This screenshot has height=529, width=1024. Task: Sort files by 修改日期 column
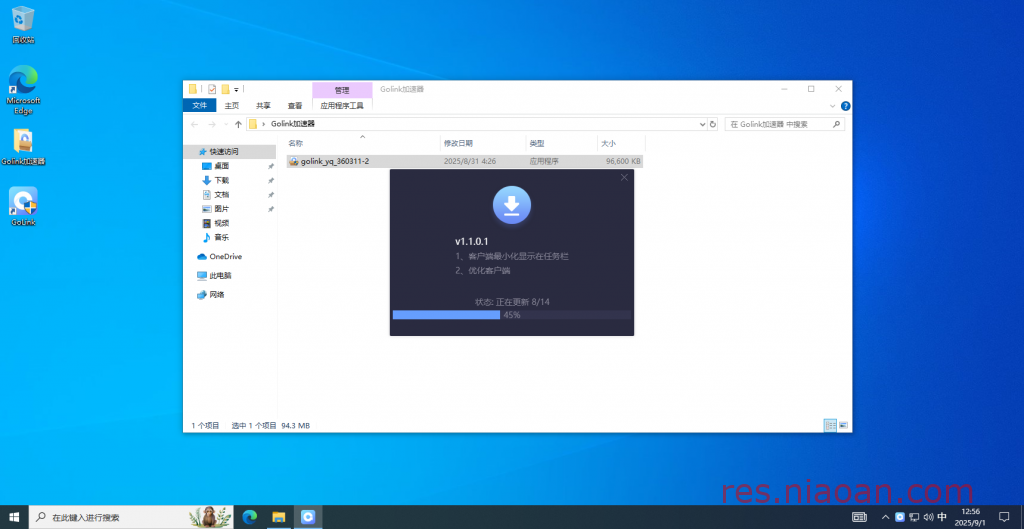483,144
